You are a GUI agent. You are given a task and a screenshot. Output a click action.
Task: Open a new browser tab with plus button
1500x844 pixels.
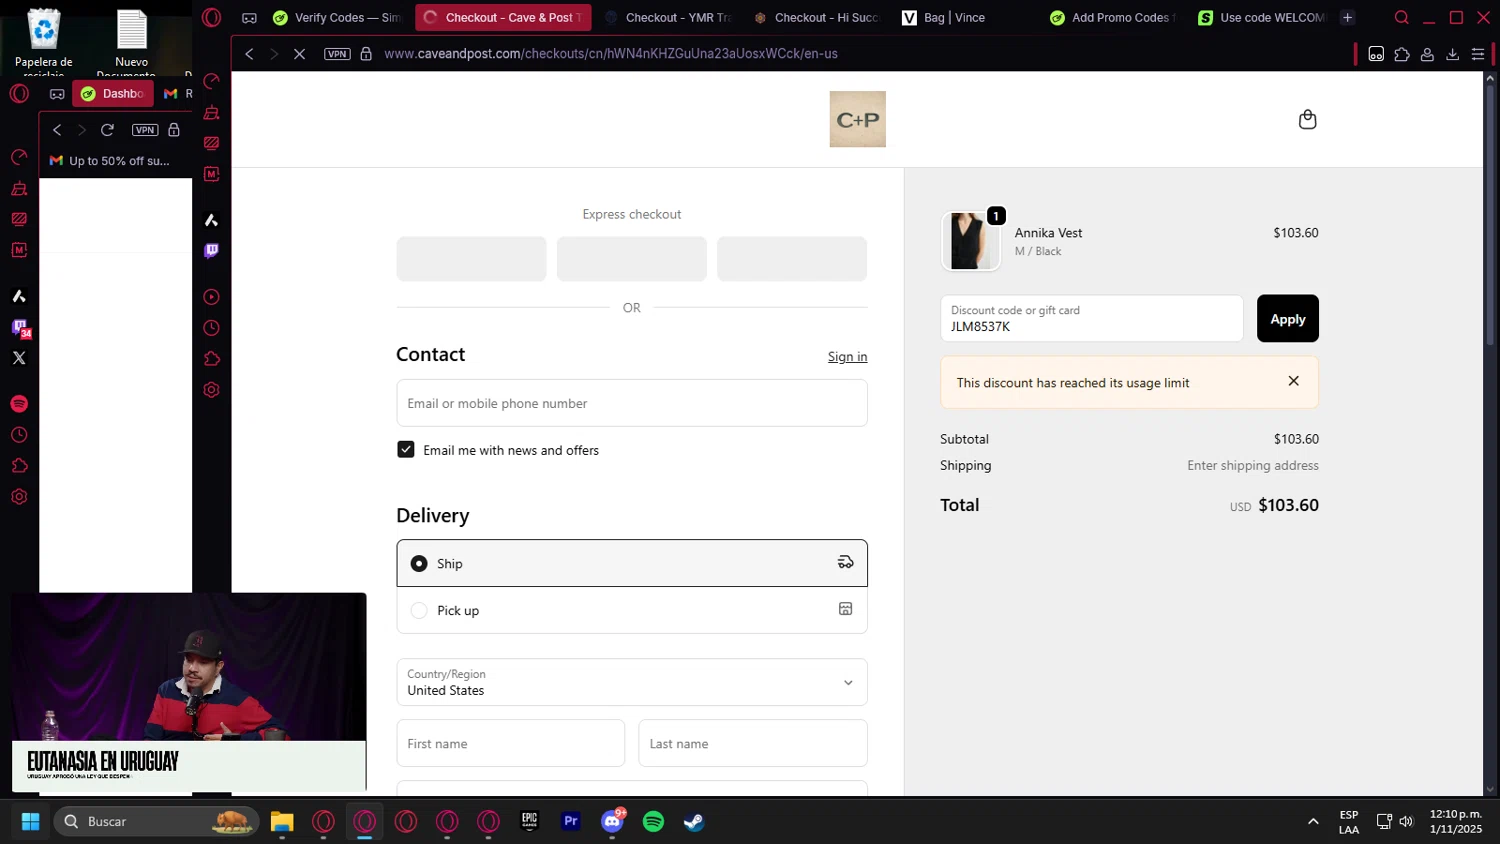(1347, 18)
